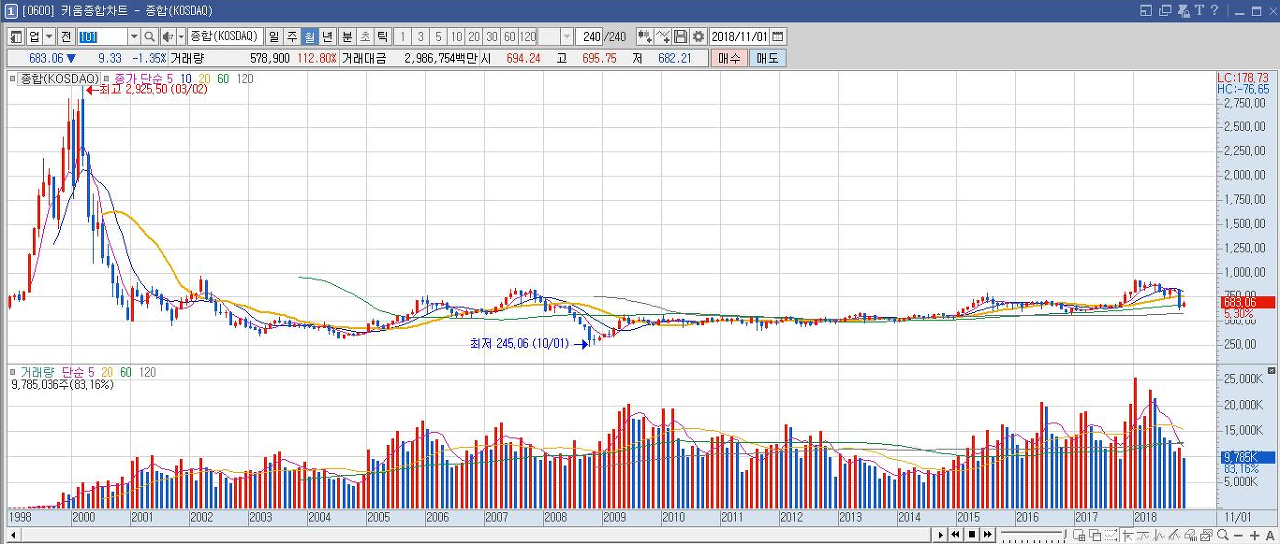The height and width of the screenshot is (544, 1280).
Task: Click the window layout icon in title bar
Action: tap(1146, 10)
